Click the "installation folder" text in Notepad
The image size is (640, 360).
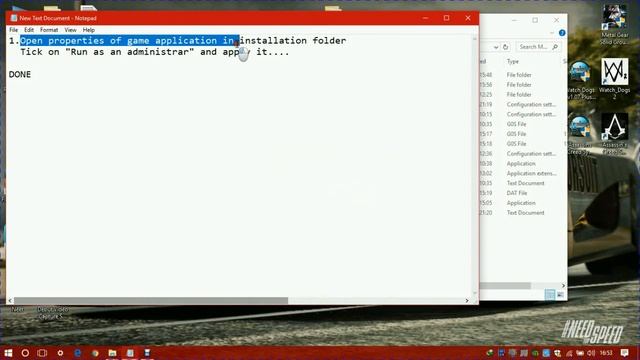tap(293, 40)
